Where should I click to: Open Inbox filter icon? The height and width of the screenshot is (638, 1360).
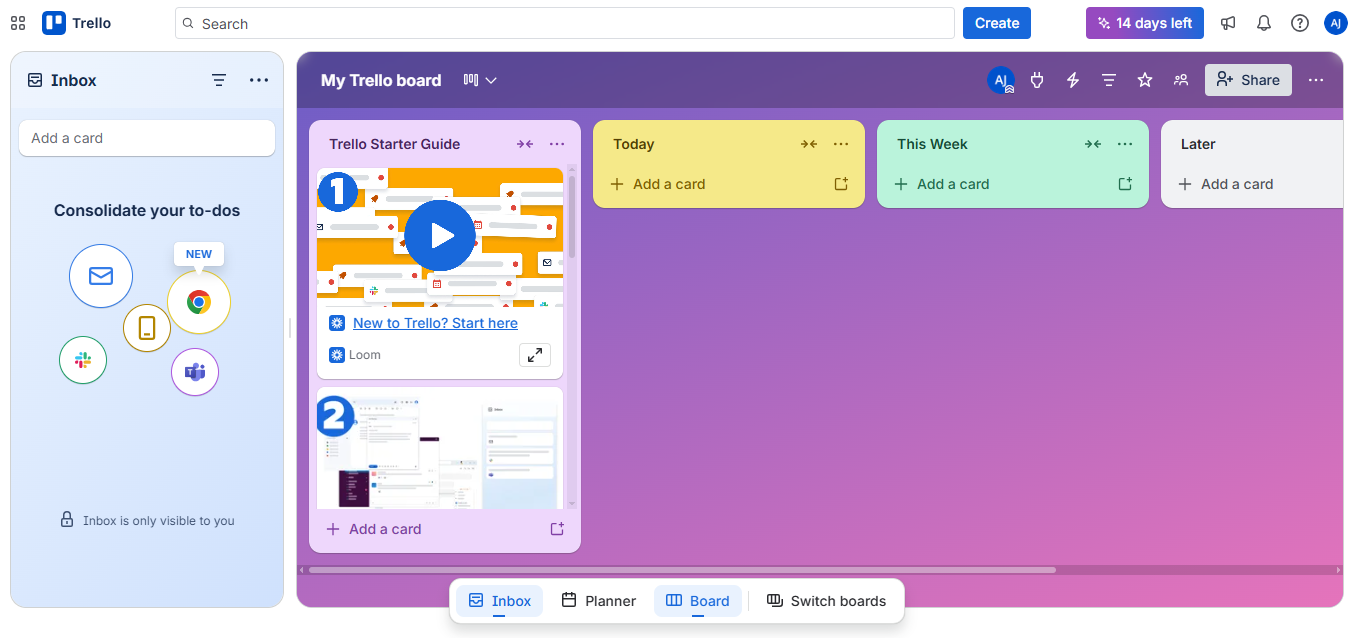(x=219, y=80)
